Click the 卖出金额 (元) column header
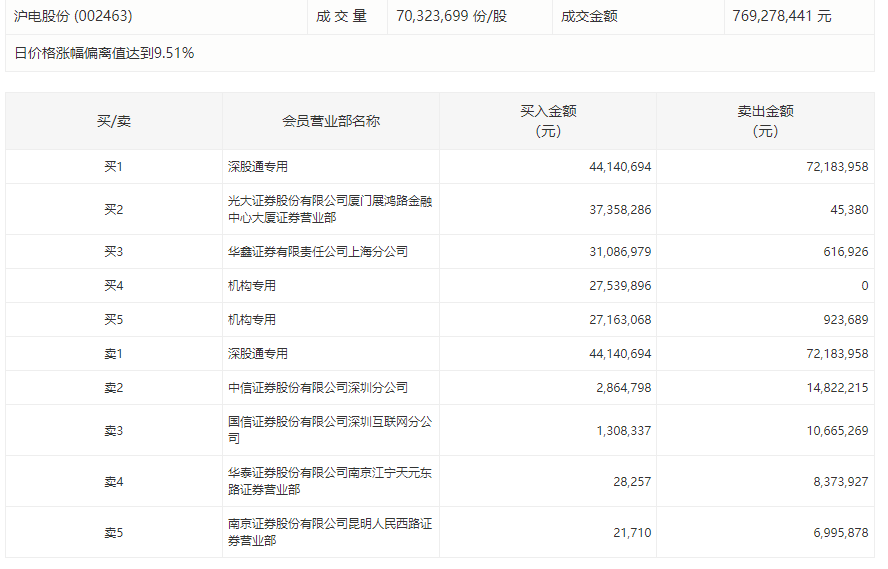This screenshot has height=569, width=888. 765,121
